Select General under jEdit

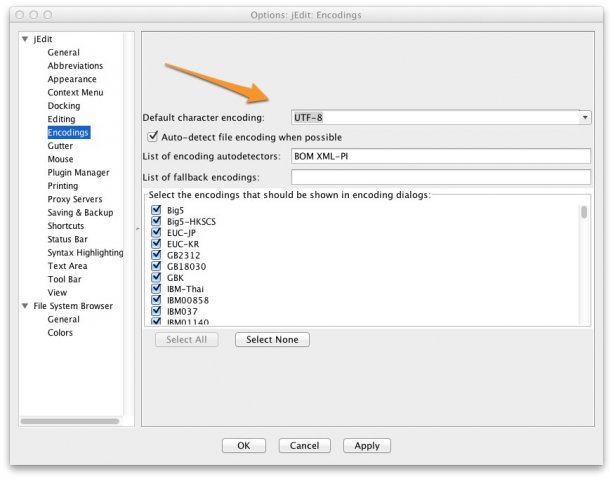63,52
